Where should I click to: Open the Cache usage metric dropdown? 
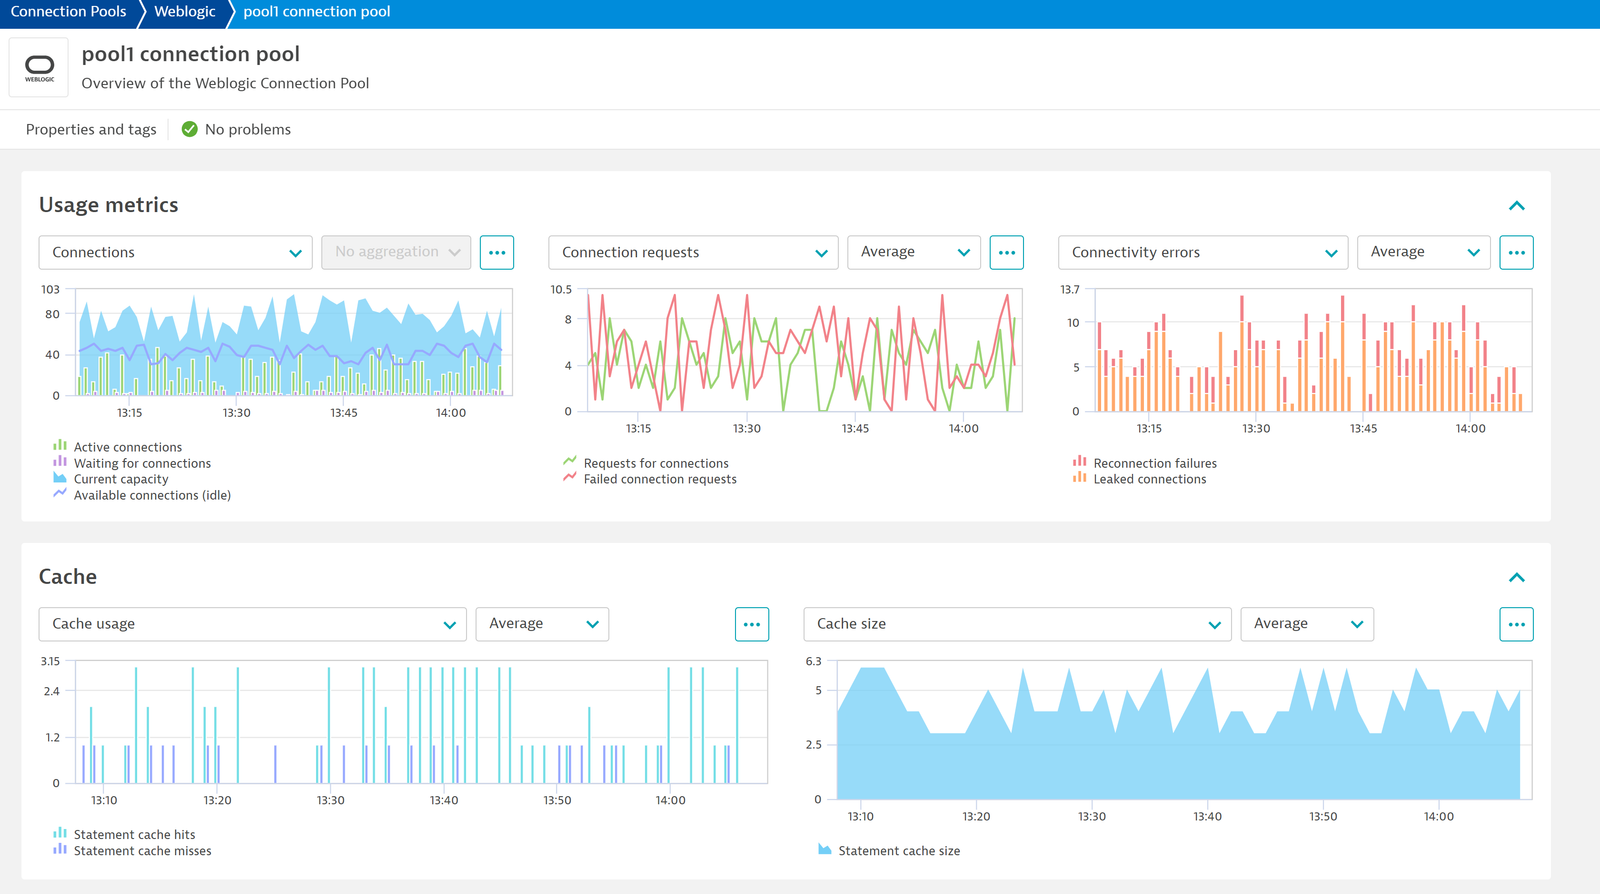point(253,624)
